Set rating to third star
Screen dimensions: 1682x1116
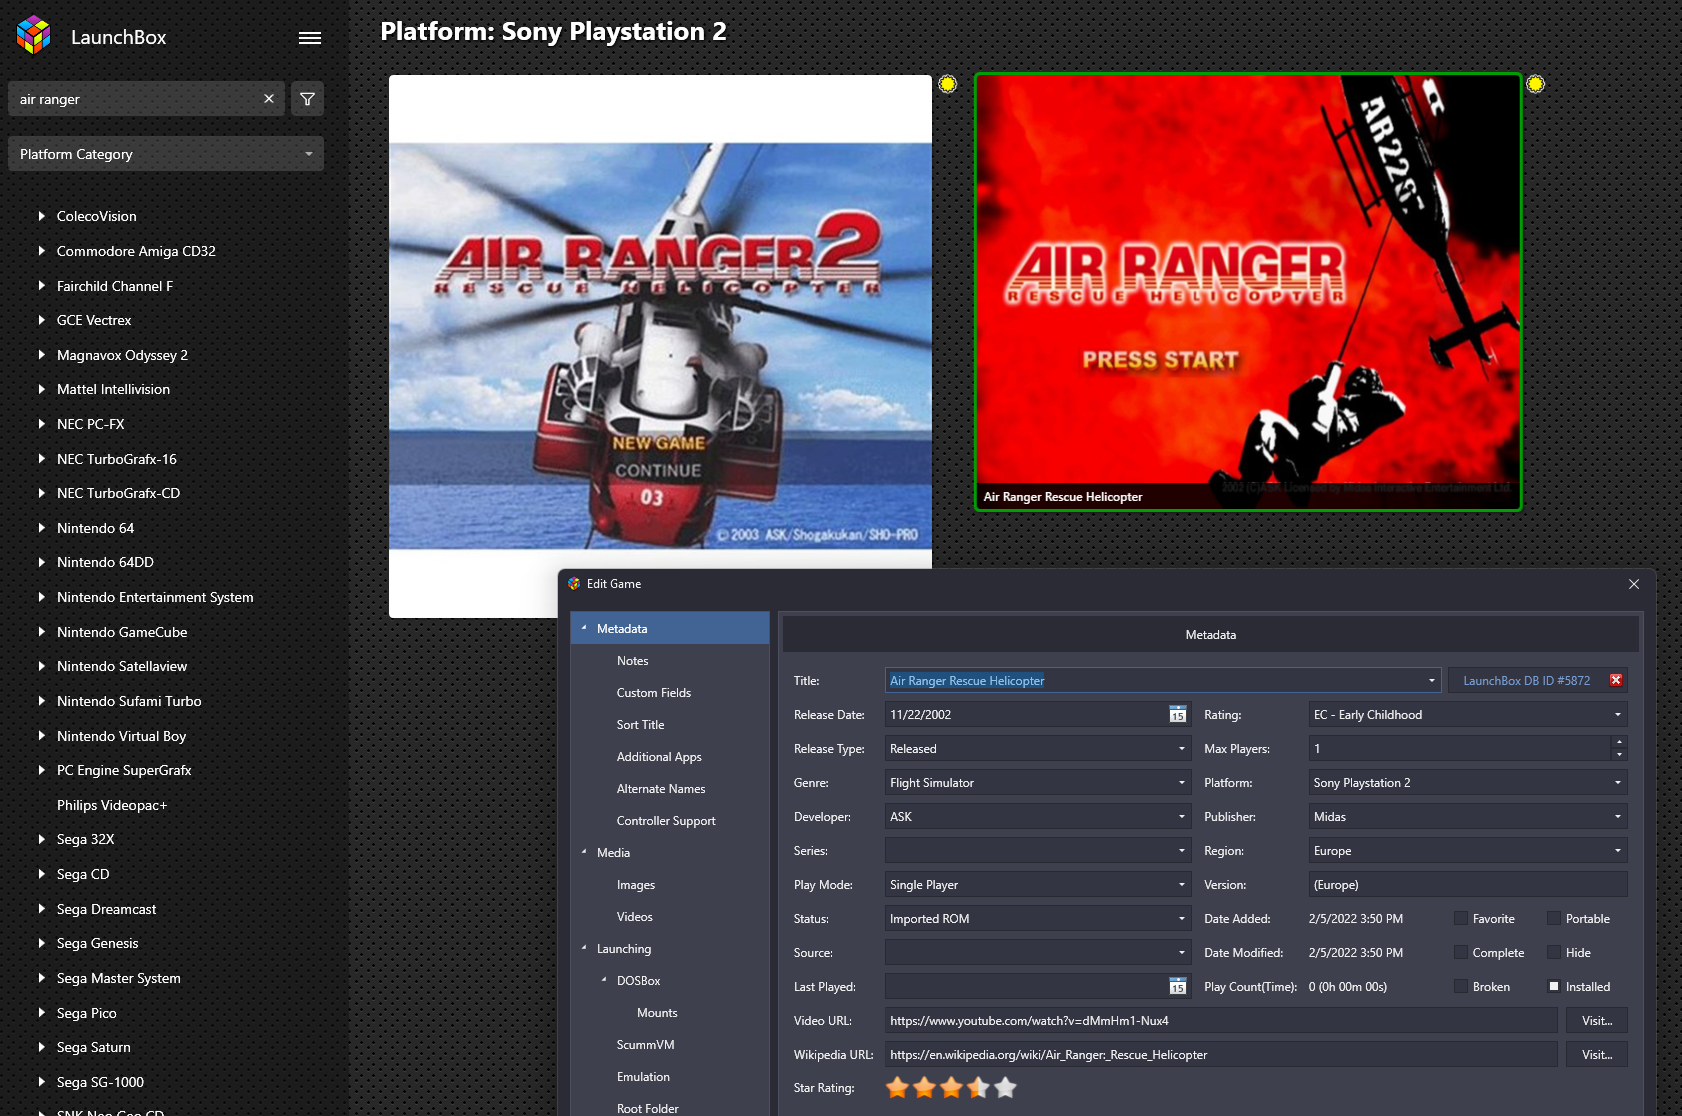pyautogui.click(x=951, y=1088)
